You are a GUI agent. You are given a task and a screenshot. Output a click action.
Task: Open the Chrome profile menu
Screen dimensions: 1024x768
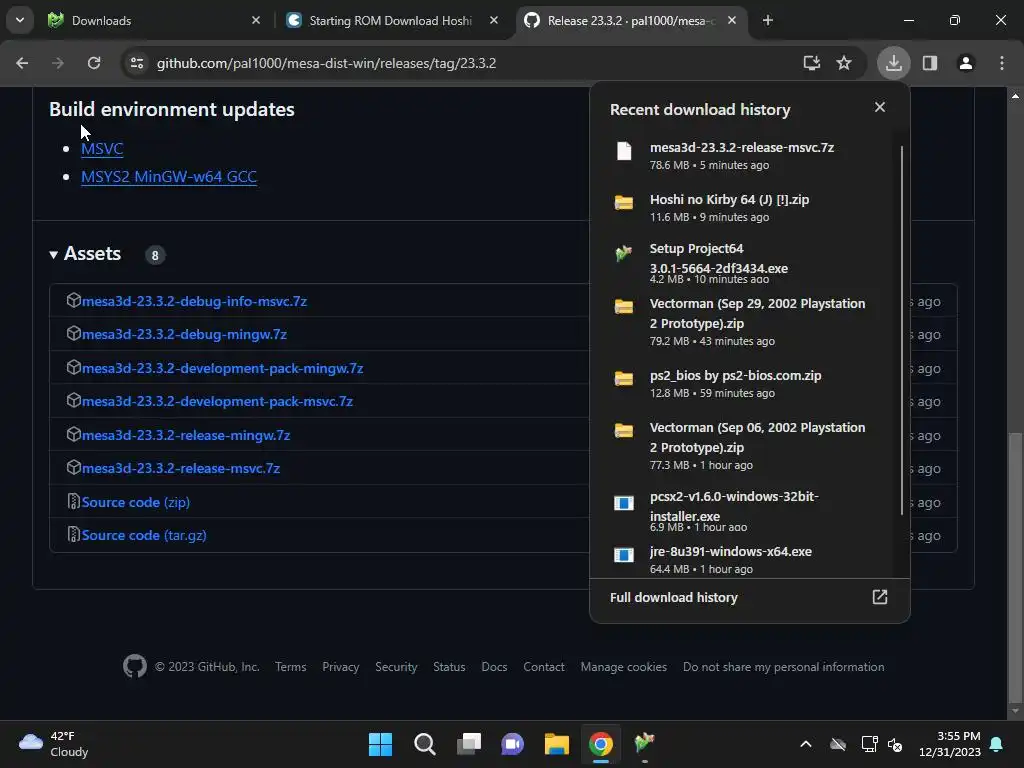point(965,63)
